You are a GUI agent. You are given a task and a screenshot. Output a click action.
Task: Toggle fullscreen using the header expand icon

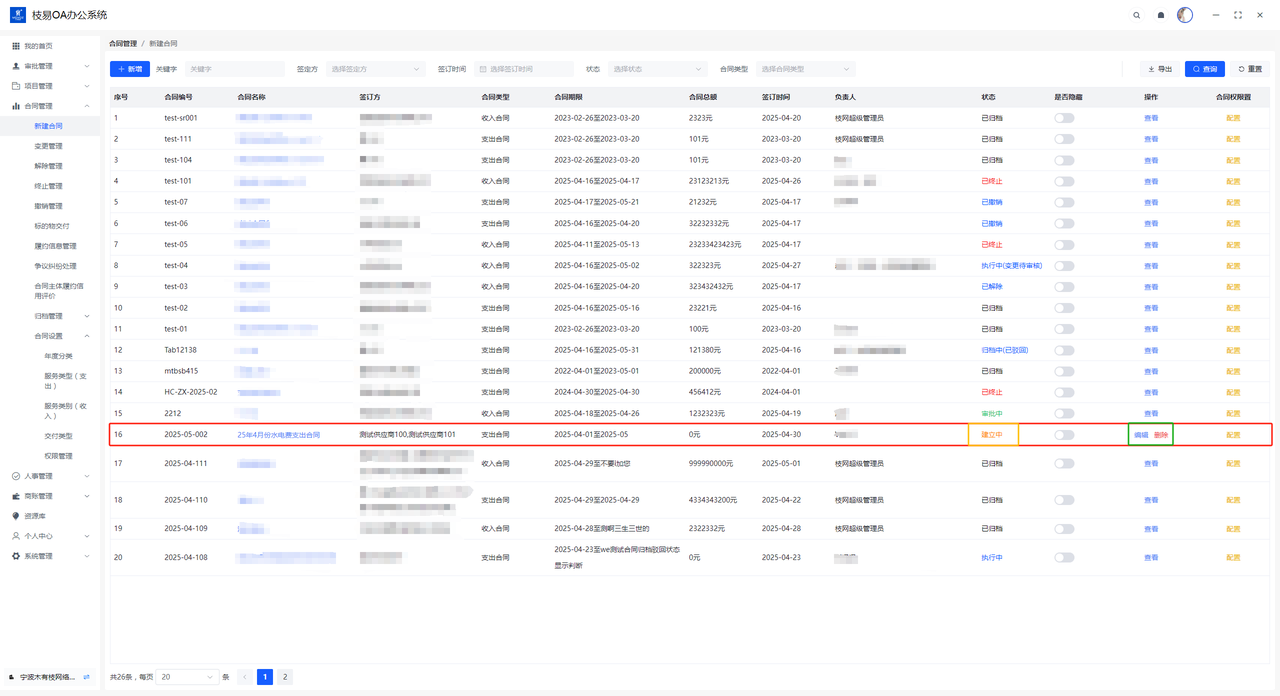point(1238,15)
